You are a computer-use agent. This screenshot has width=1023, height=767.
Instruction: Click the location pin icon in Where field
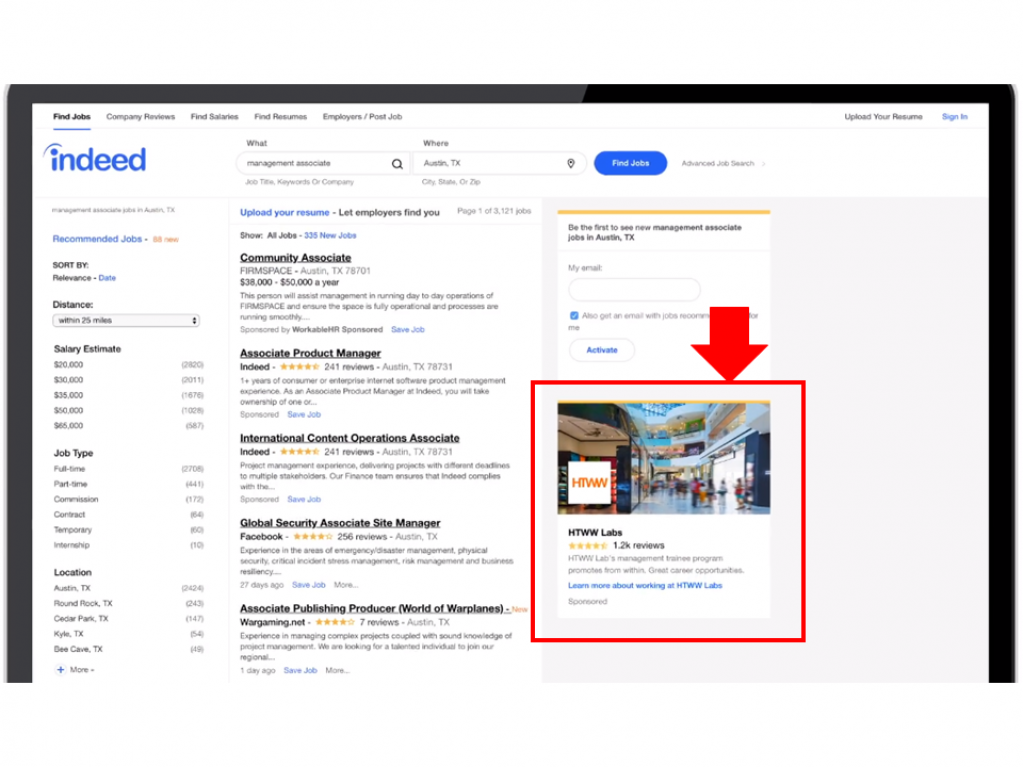tap(571, 163)
